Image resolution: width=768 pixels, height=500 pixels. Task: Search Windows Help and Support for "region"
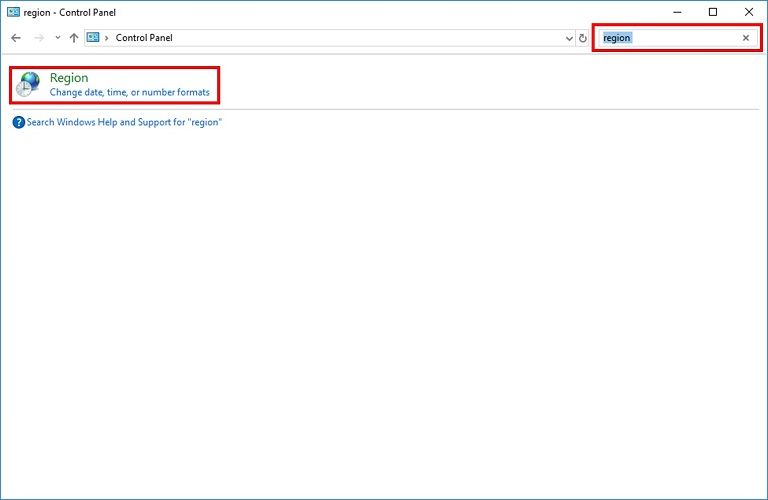tap(124, 122)
